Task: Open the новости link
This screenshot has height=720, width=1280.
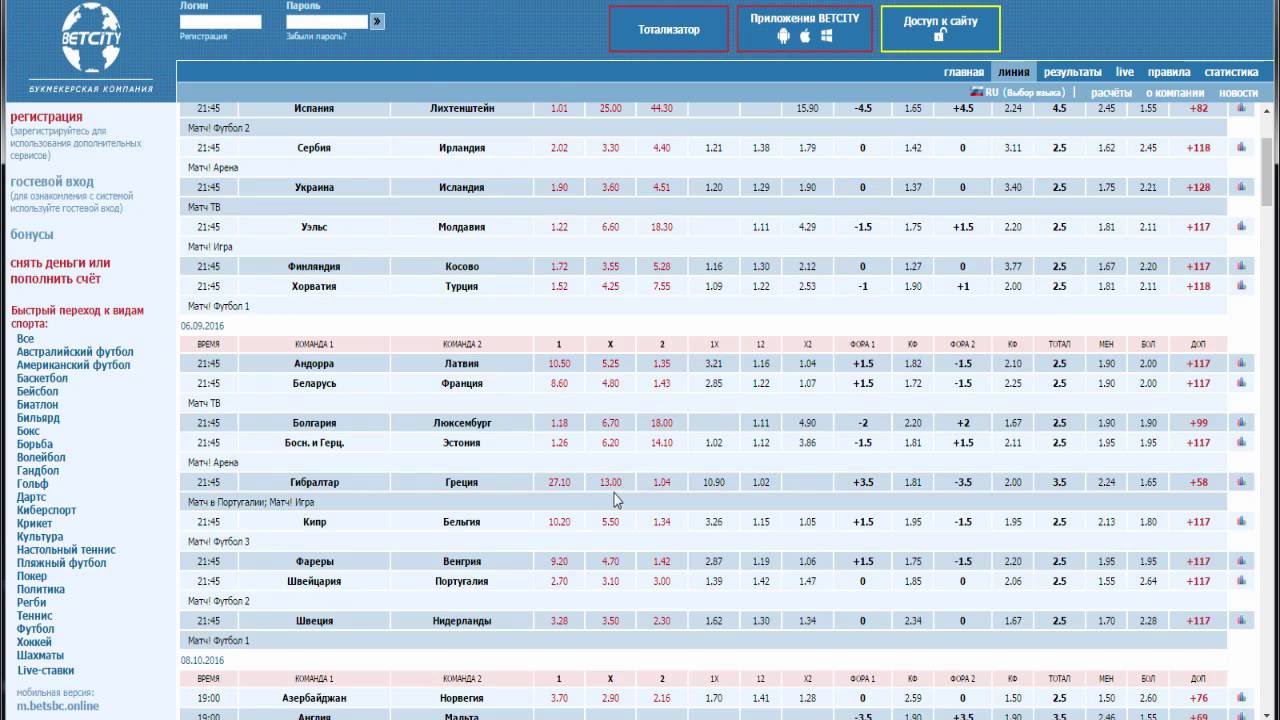Action: [1238, 92]
